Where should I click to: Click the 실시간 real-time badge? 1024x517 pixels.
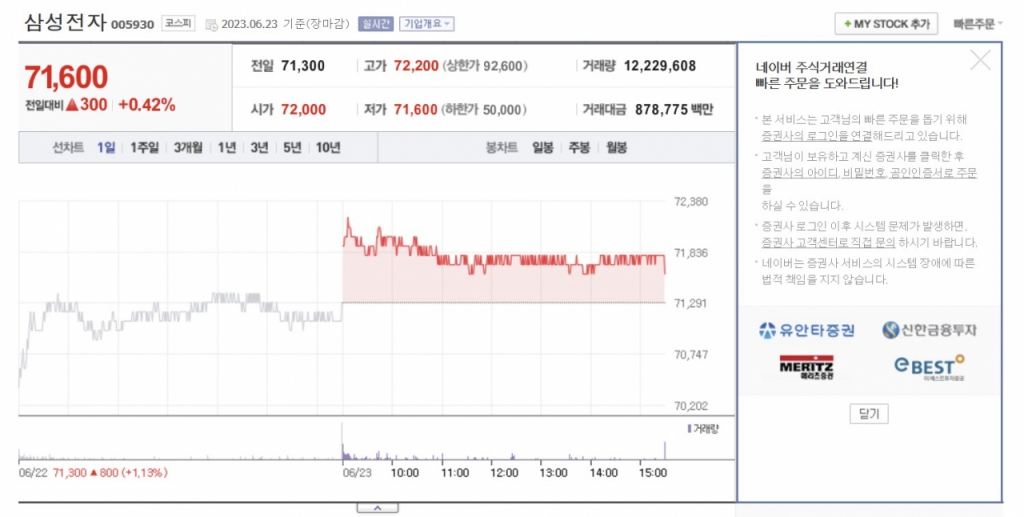tap(375, 23)
